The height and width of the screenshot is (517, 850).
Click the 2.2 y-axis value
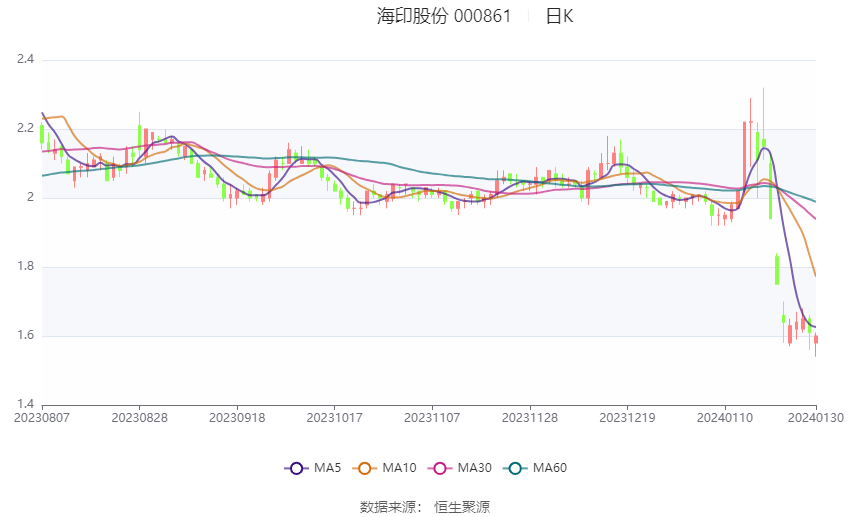25,128
